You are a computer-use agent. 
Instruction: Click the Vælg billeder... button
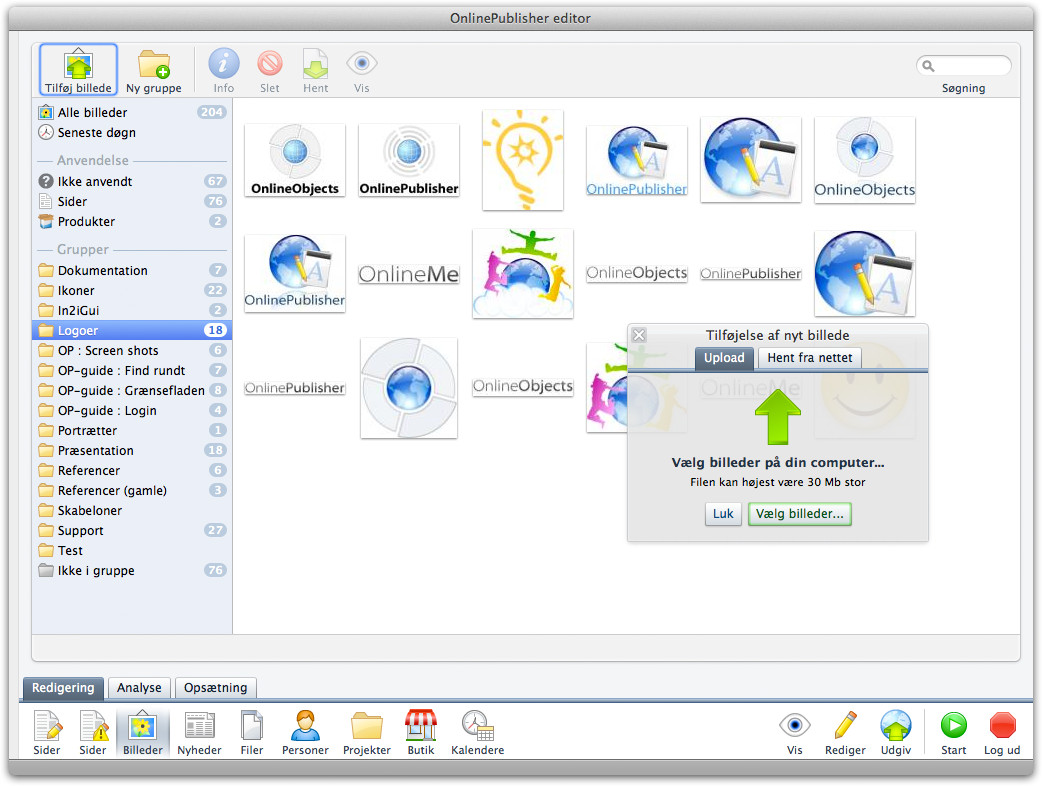pos(799,514)
